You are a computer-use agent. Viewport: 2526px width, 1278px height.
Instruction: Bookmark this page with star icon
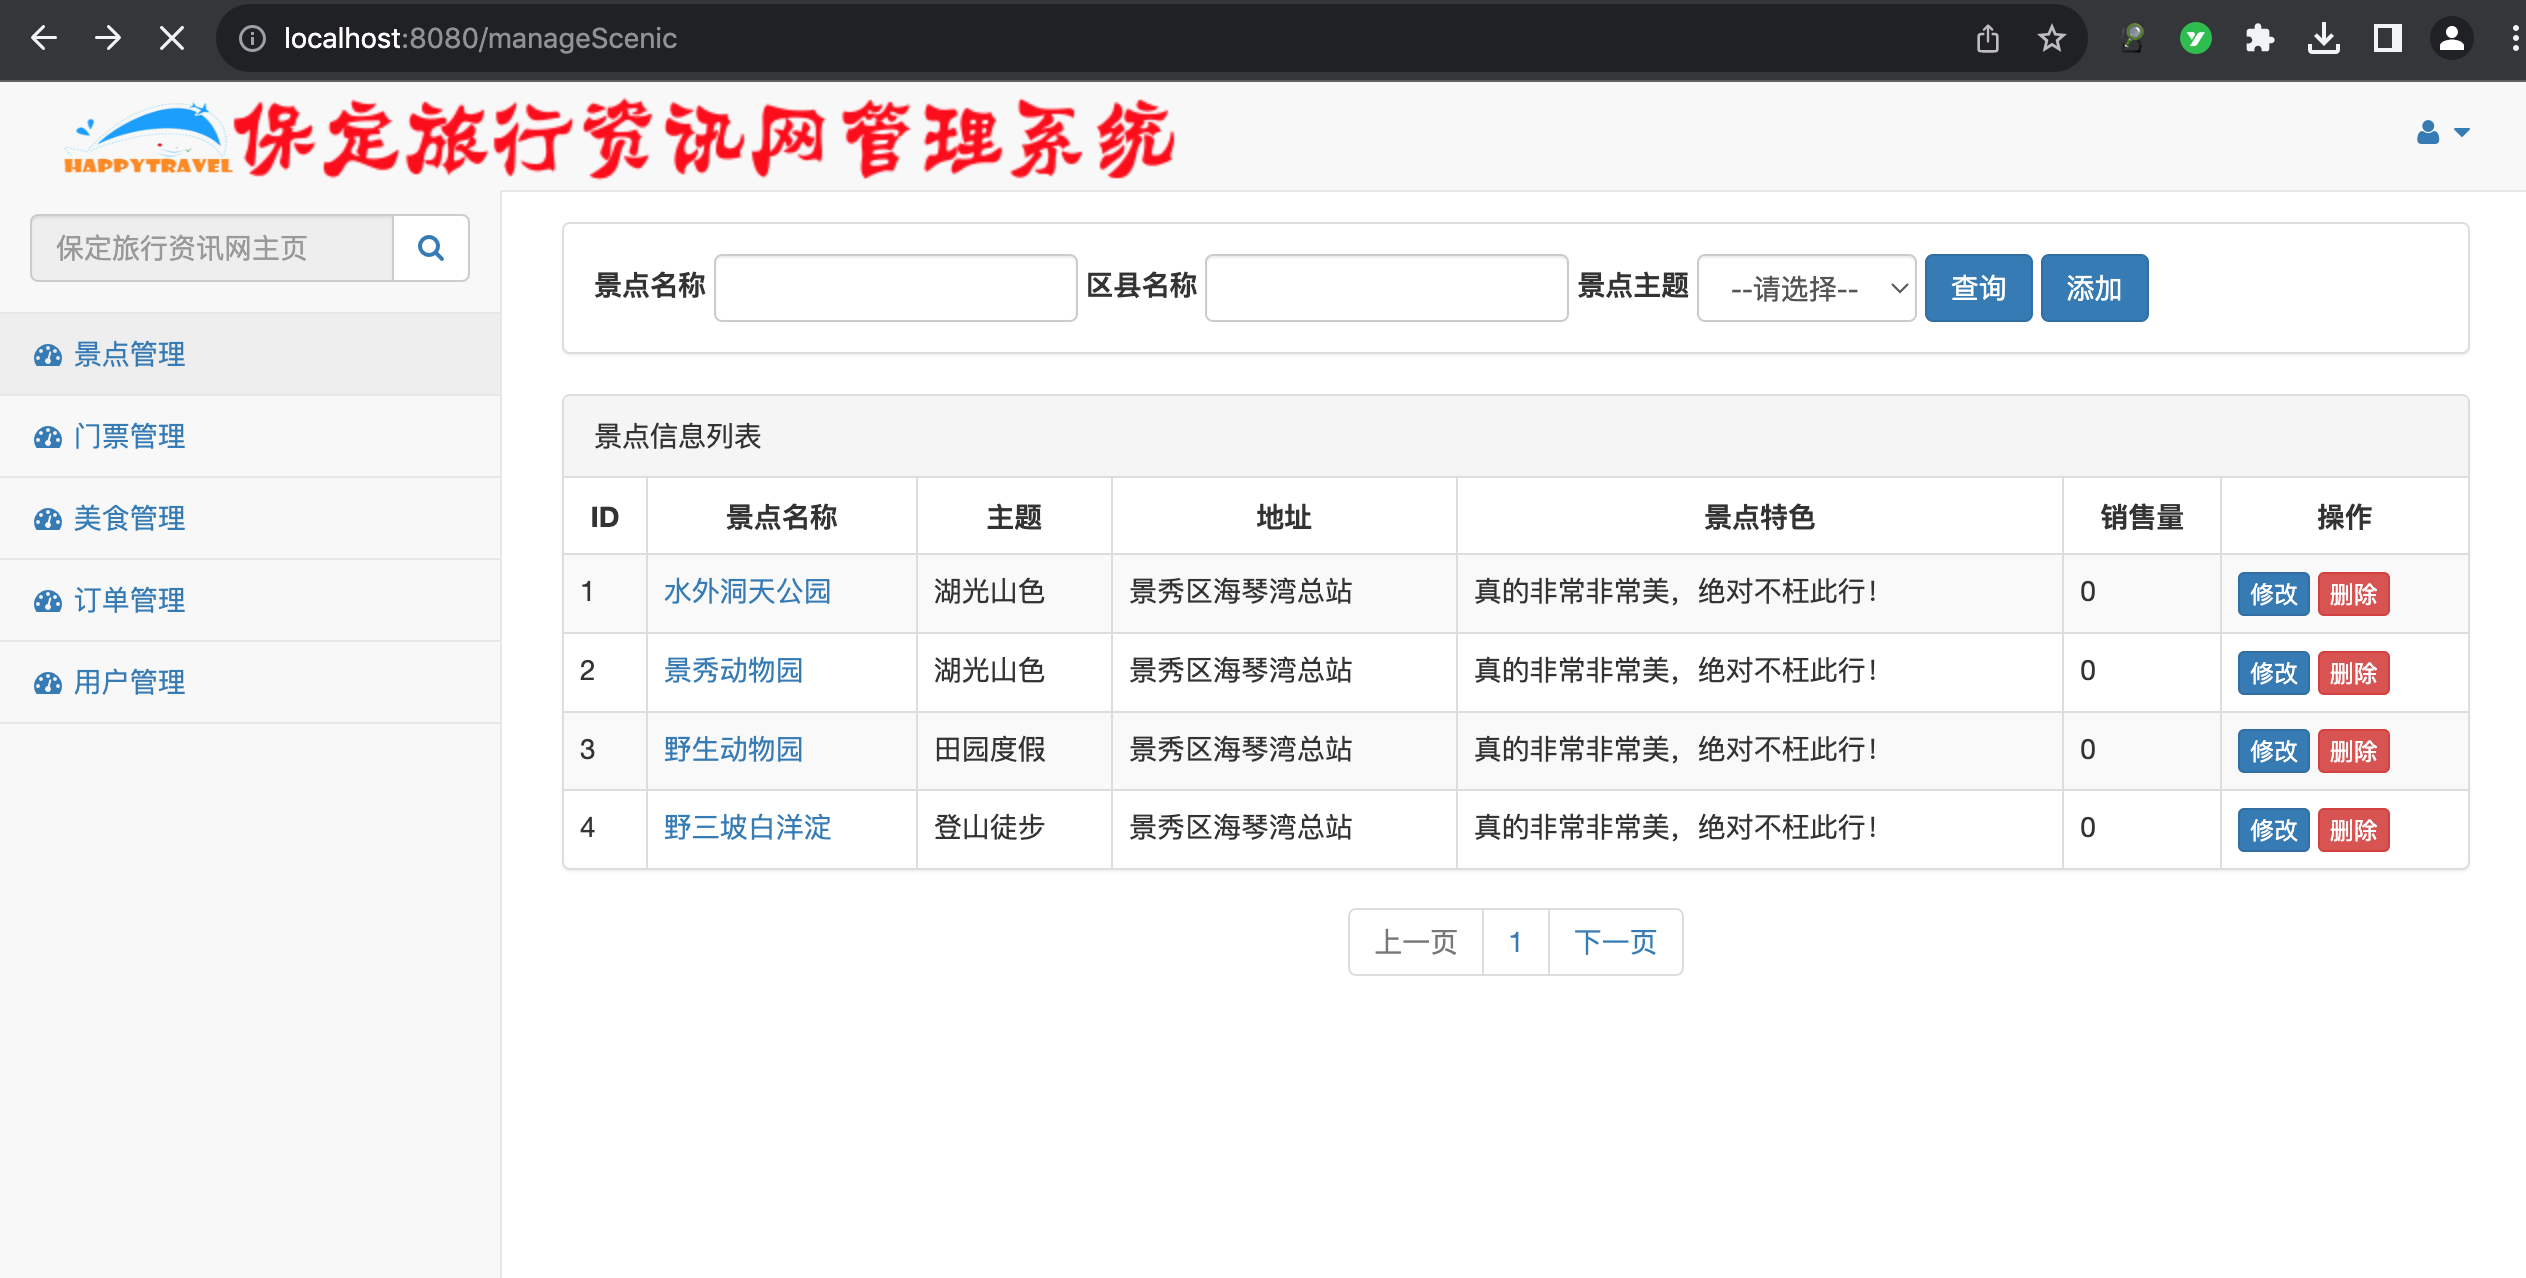click(2052, 38)
